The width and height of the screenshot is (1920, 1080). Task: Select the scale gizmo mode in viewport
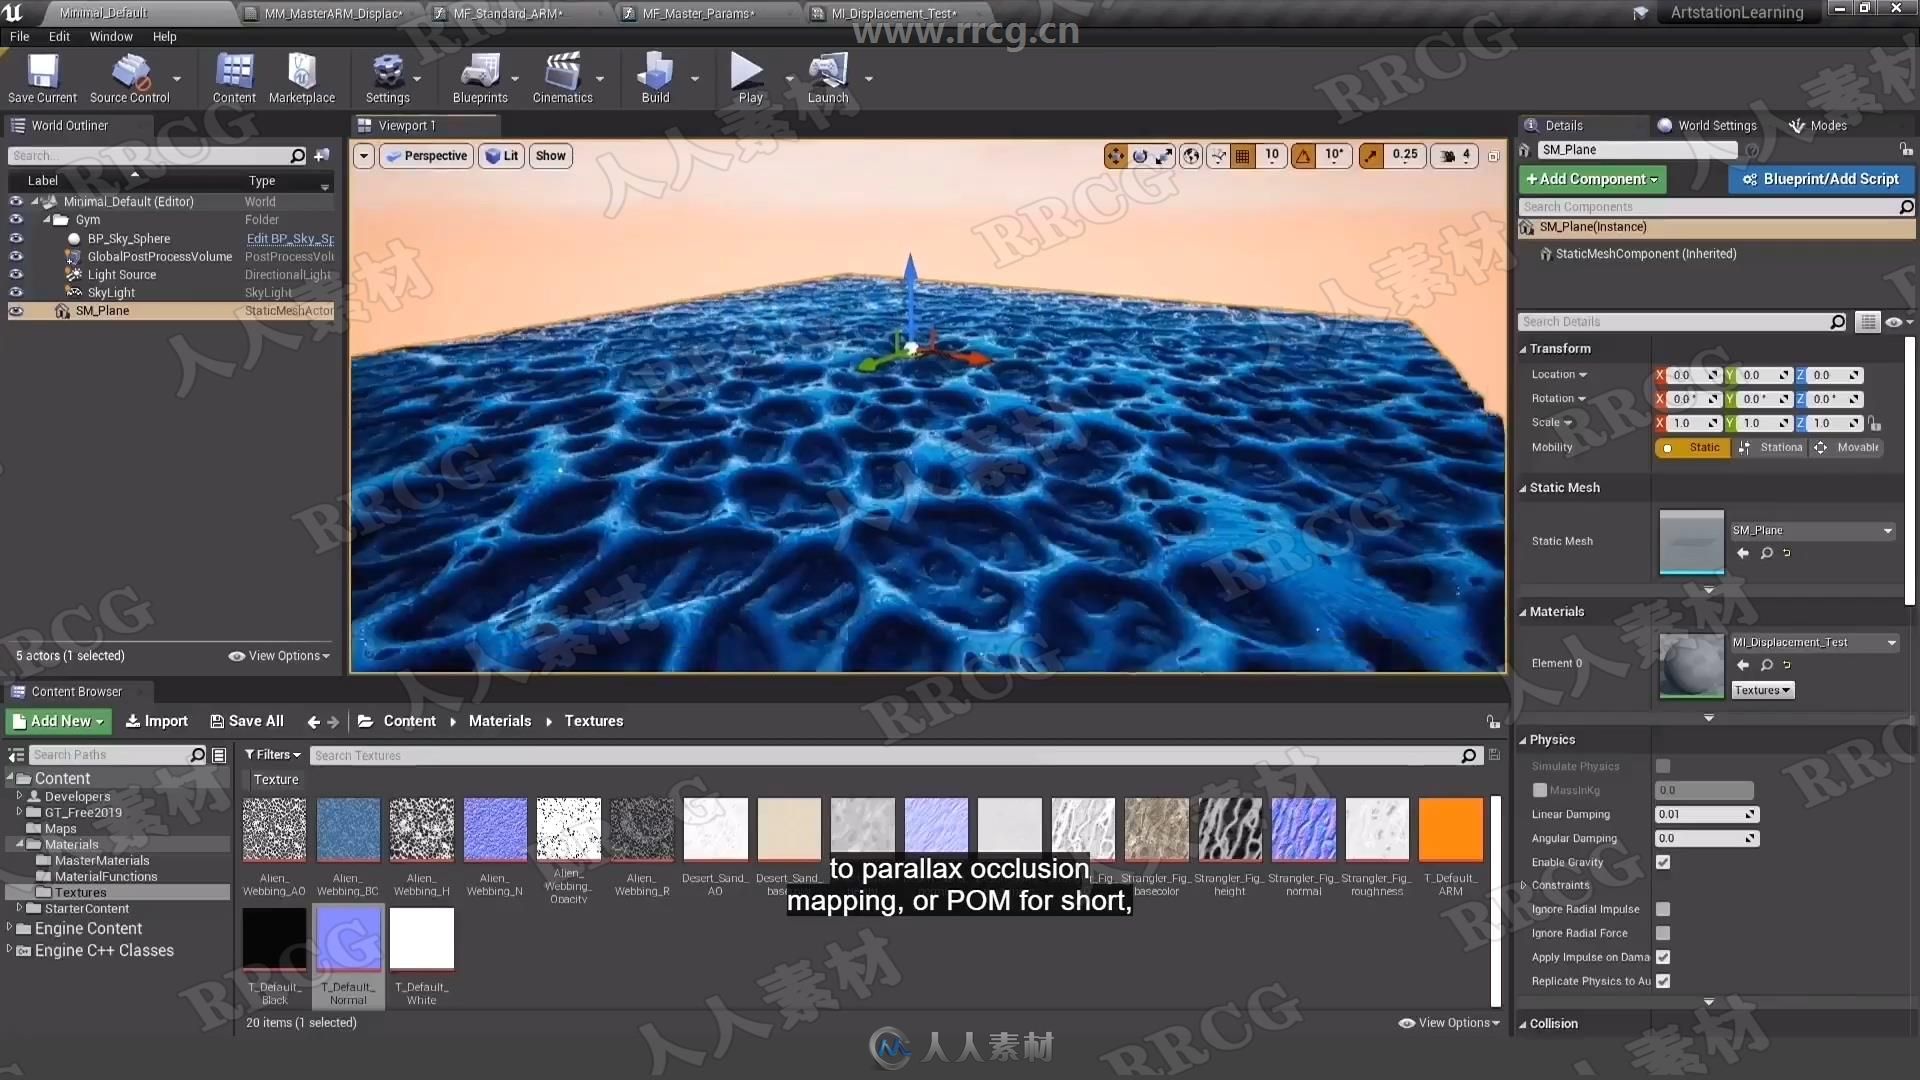tap(1164, 156)
